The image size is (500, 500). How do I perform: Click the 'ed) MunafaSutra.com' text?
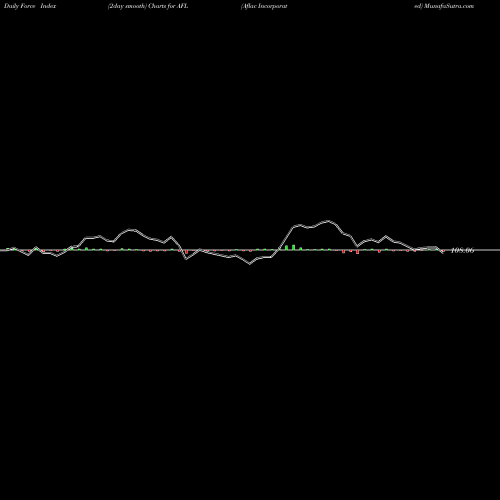click(444, 6)
